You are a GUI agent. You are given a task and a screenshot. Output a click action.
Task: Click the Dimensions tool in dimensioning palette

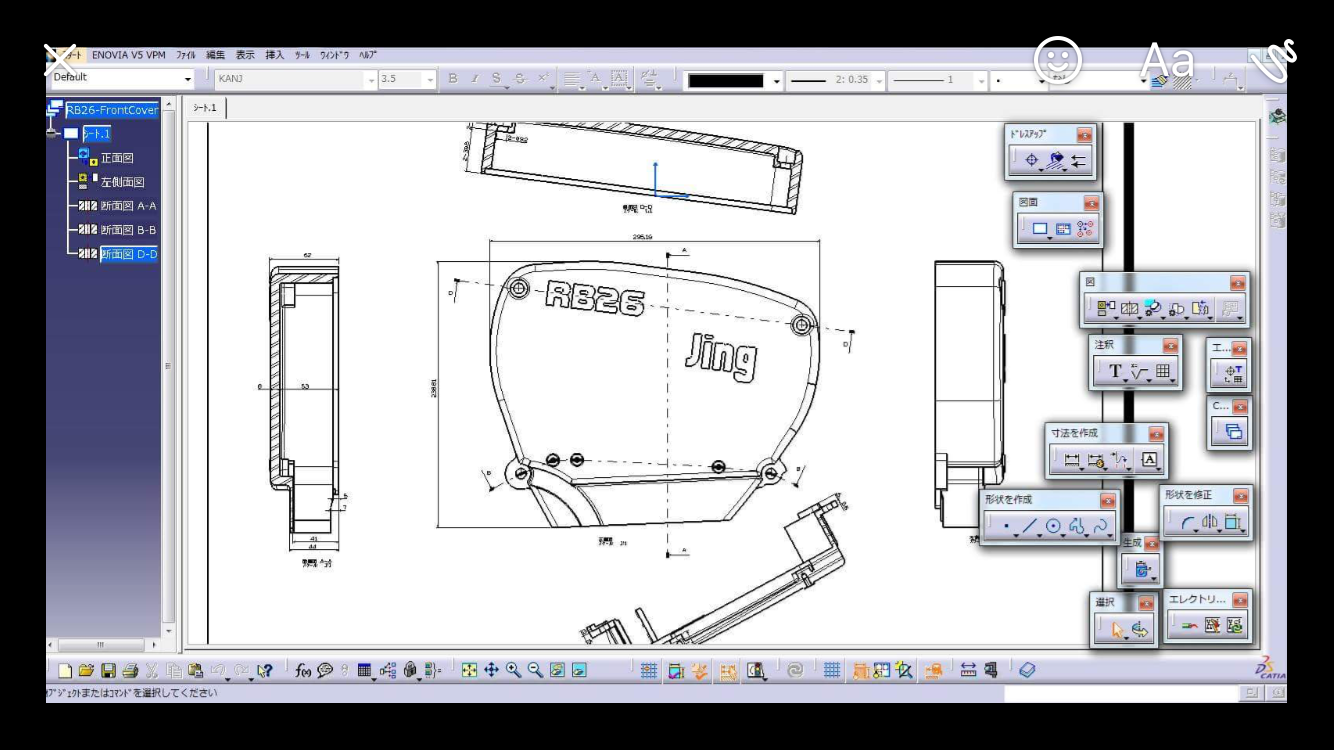(x=1073, y=460)
